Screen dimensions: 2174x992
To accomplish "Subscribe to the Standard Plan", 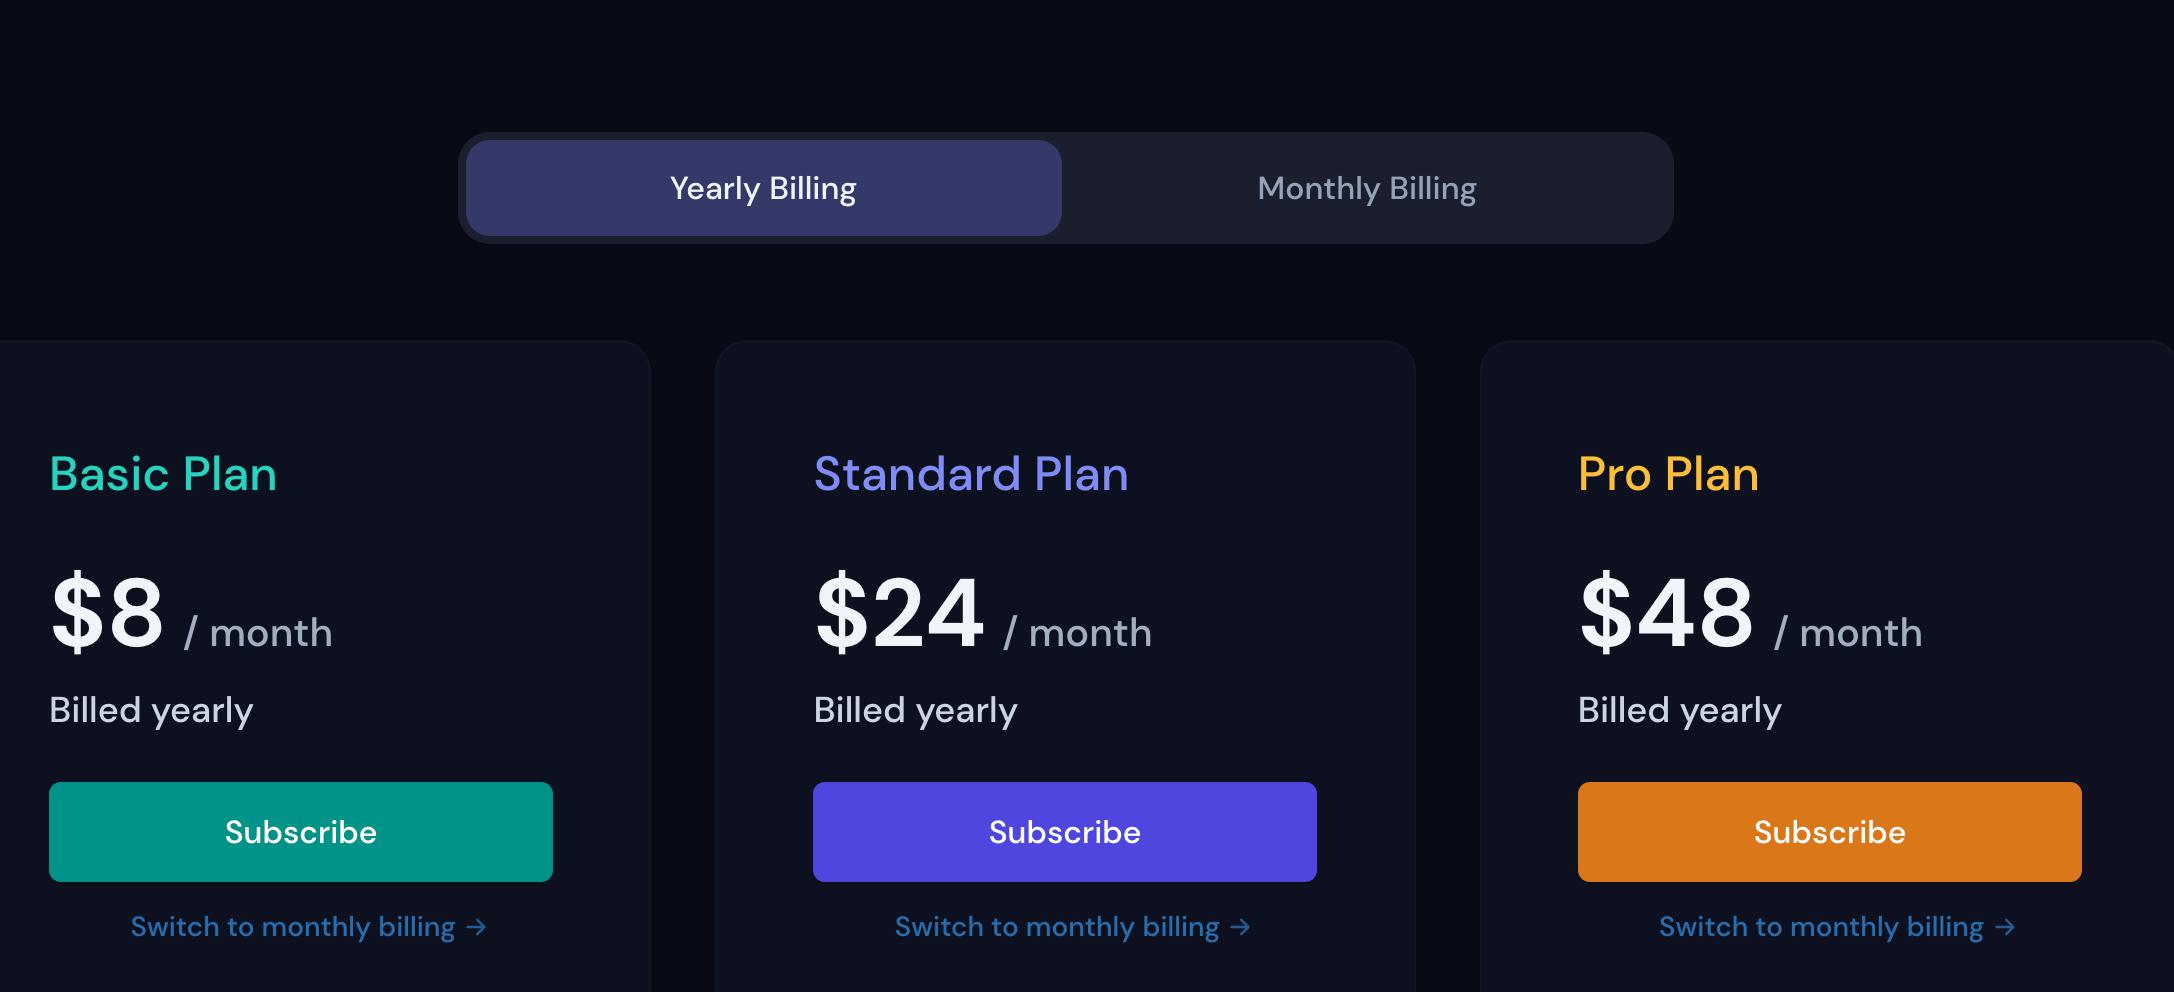I will click(x=1064, y=832).
